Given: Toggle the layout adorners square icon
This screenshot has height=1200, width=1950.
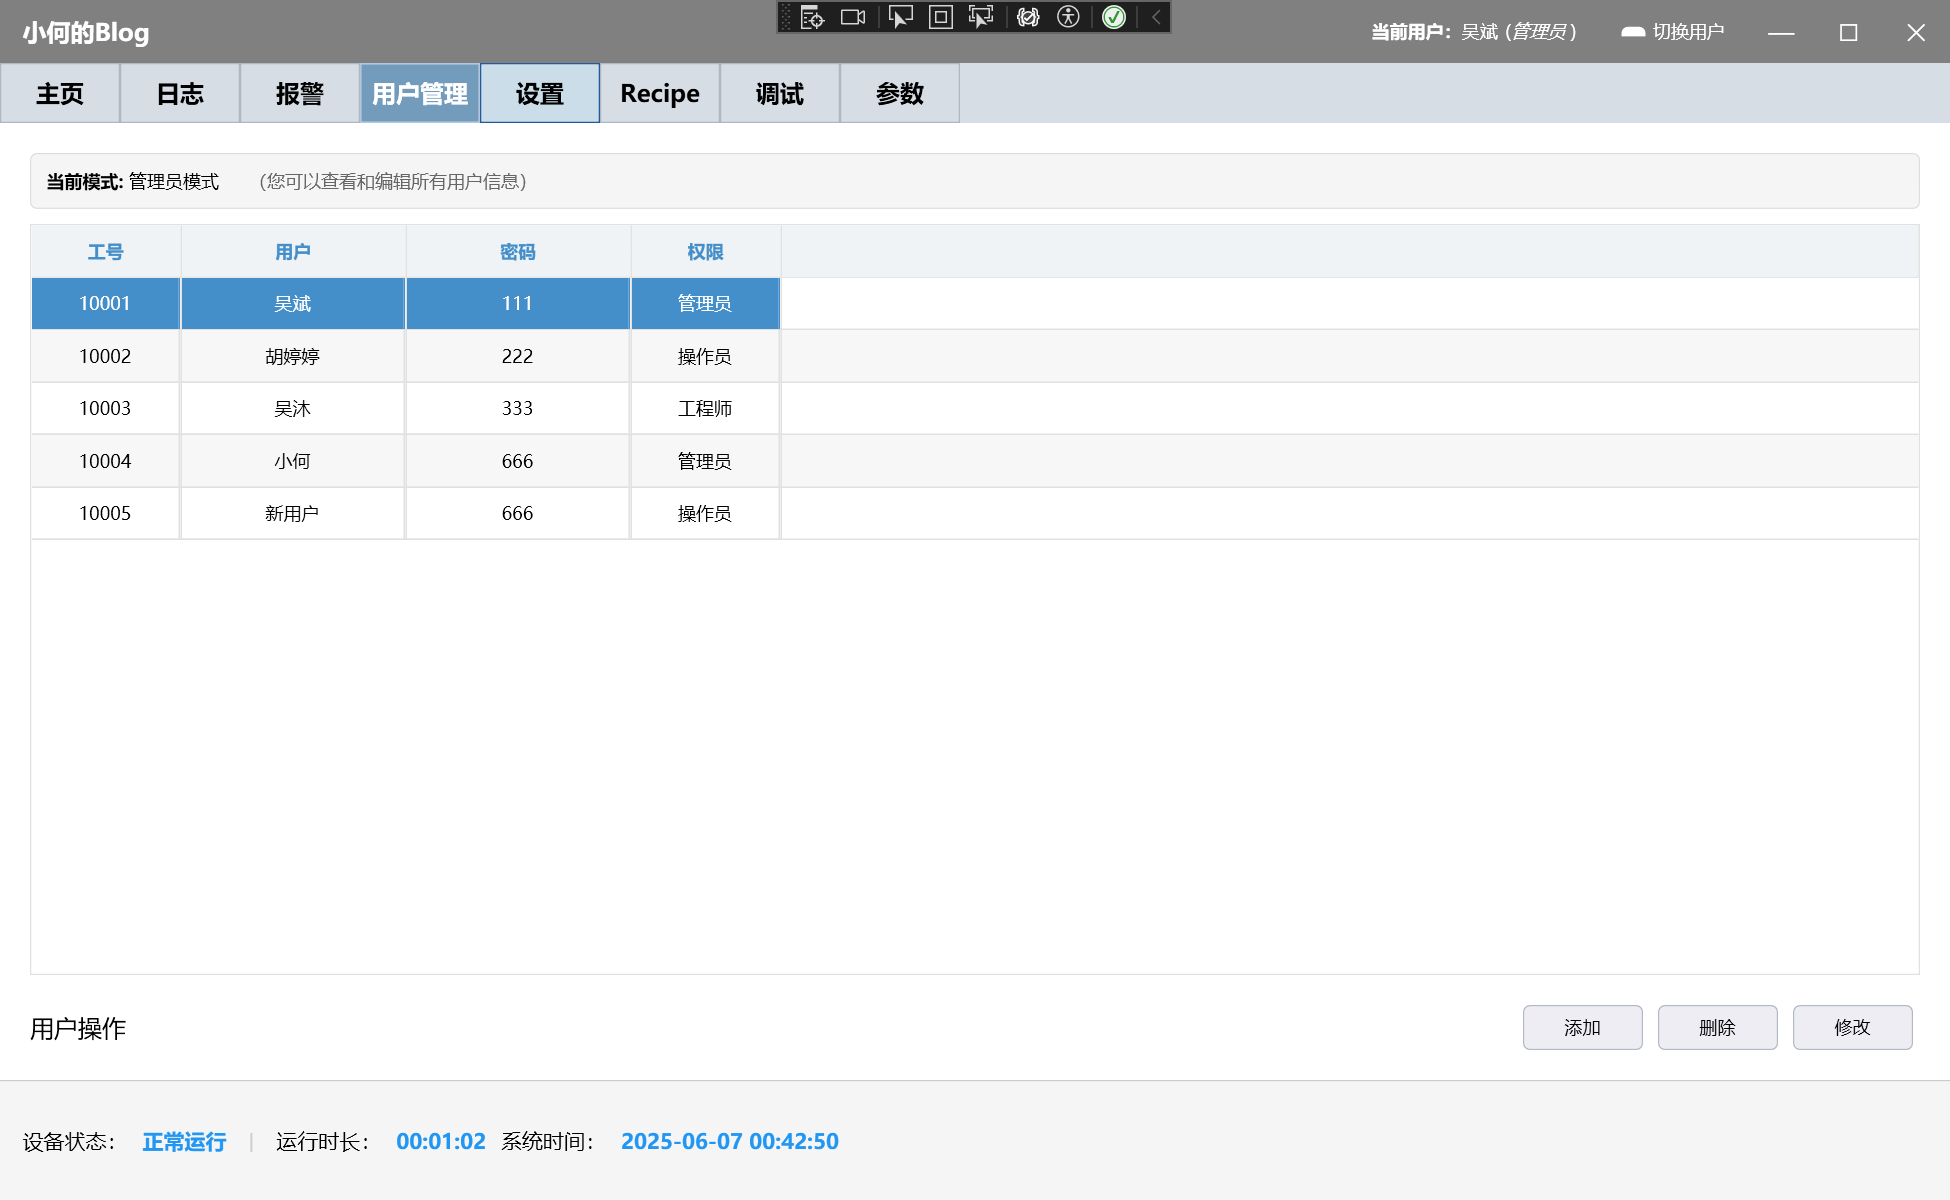Looking at the screenshot, I should coord(940,17).
